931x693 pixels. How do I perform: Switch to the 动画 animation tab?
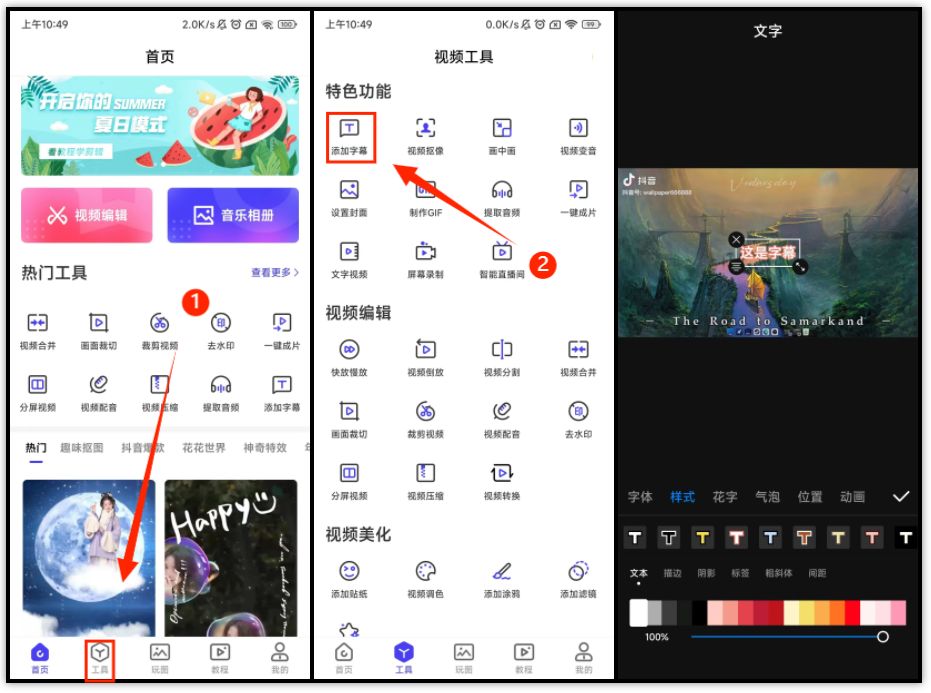tap(852, 497)
